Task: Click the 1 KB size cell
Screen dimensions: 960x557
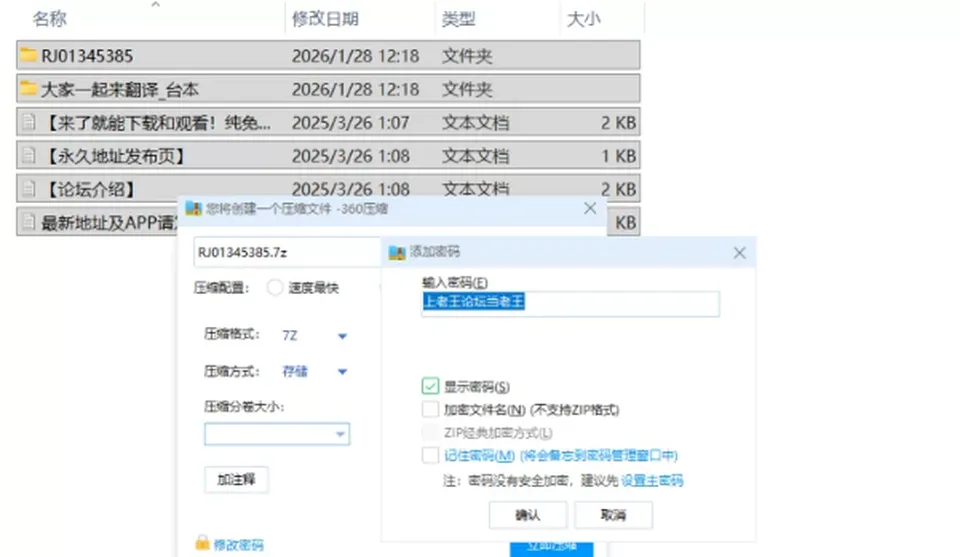Action: click(x=619, y=156)
